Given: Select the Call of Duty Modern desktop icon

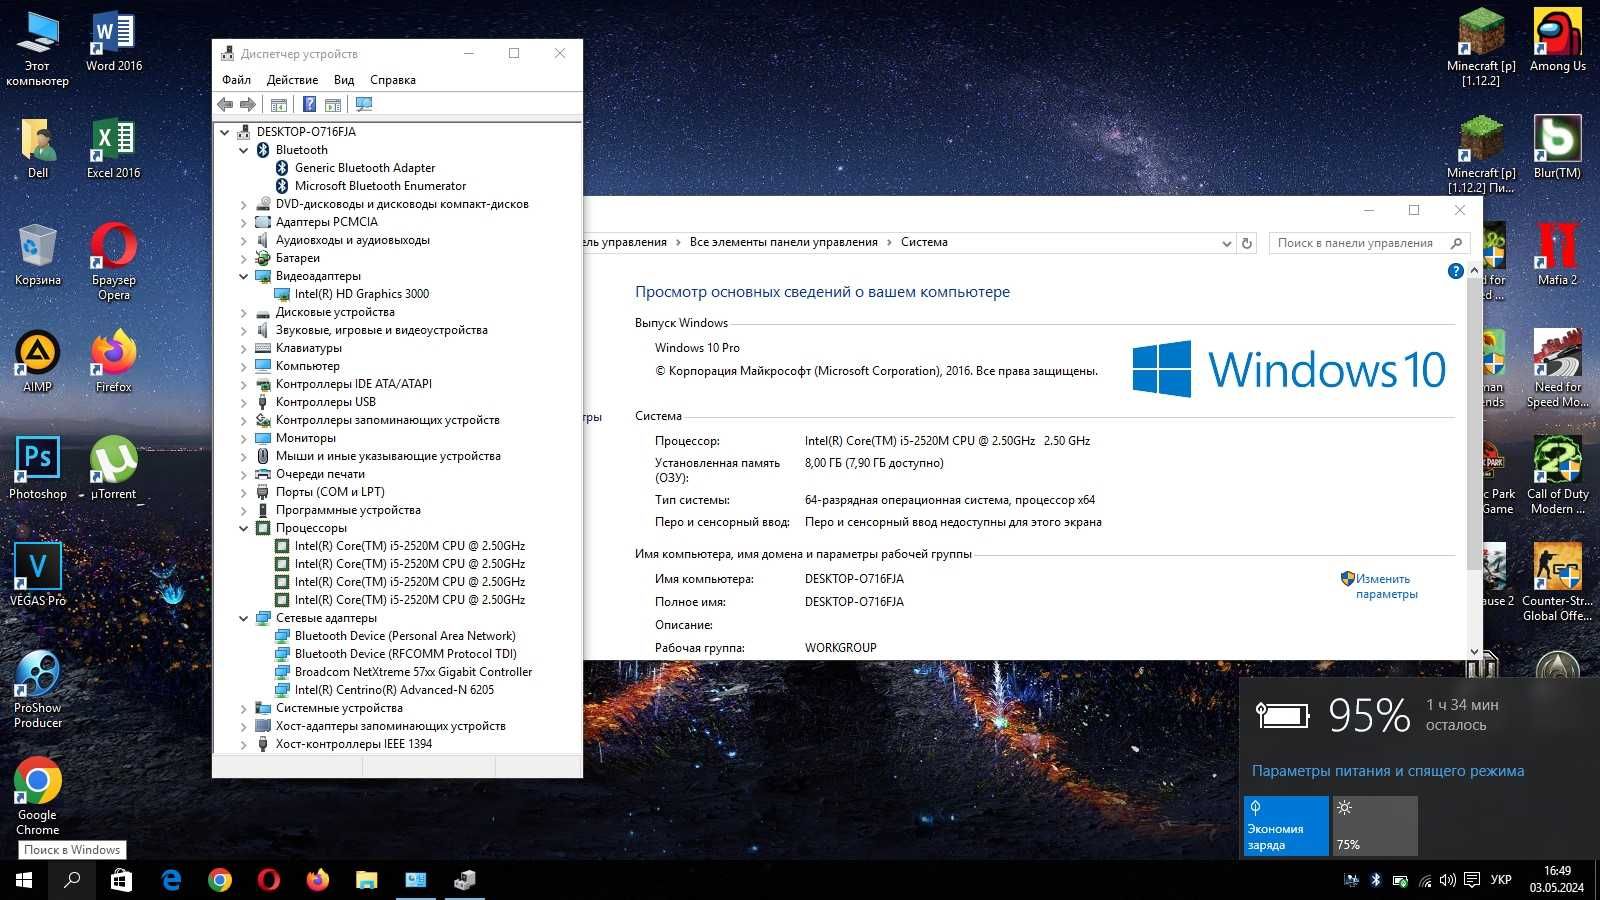Looking at the screenshot, I should pos(1558,475).
